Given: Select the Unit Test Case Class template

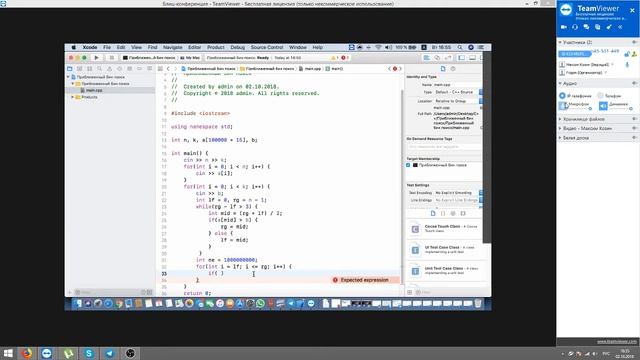Looking at the screenshot, I should [447, 271].
